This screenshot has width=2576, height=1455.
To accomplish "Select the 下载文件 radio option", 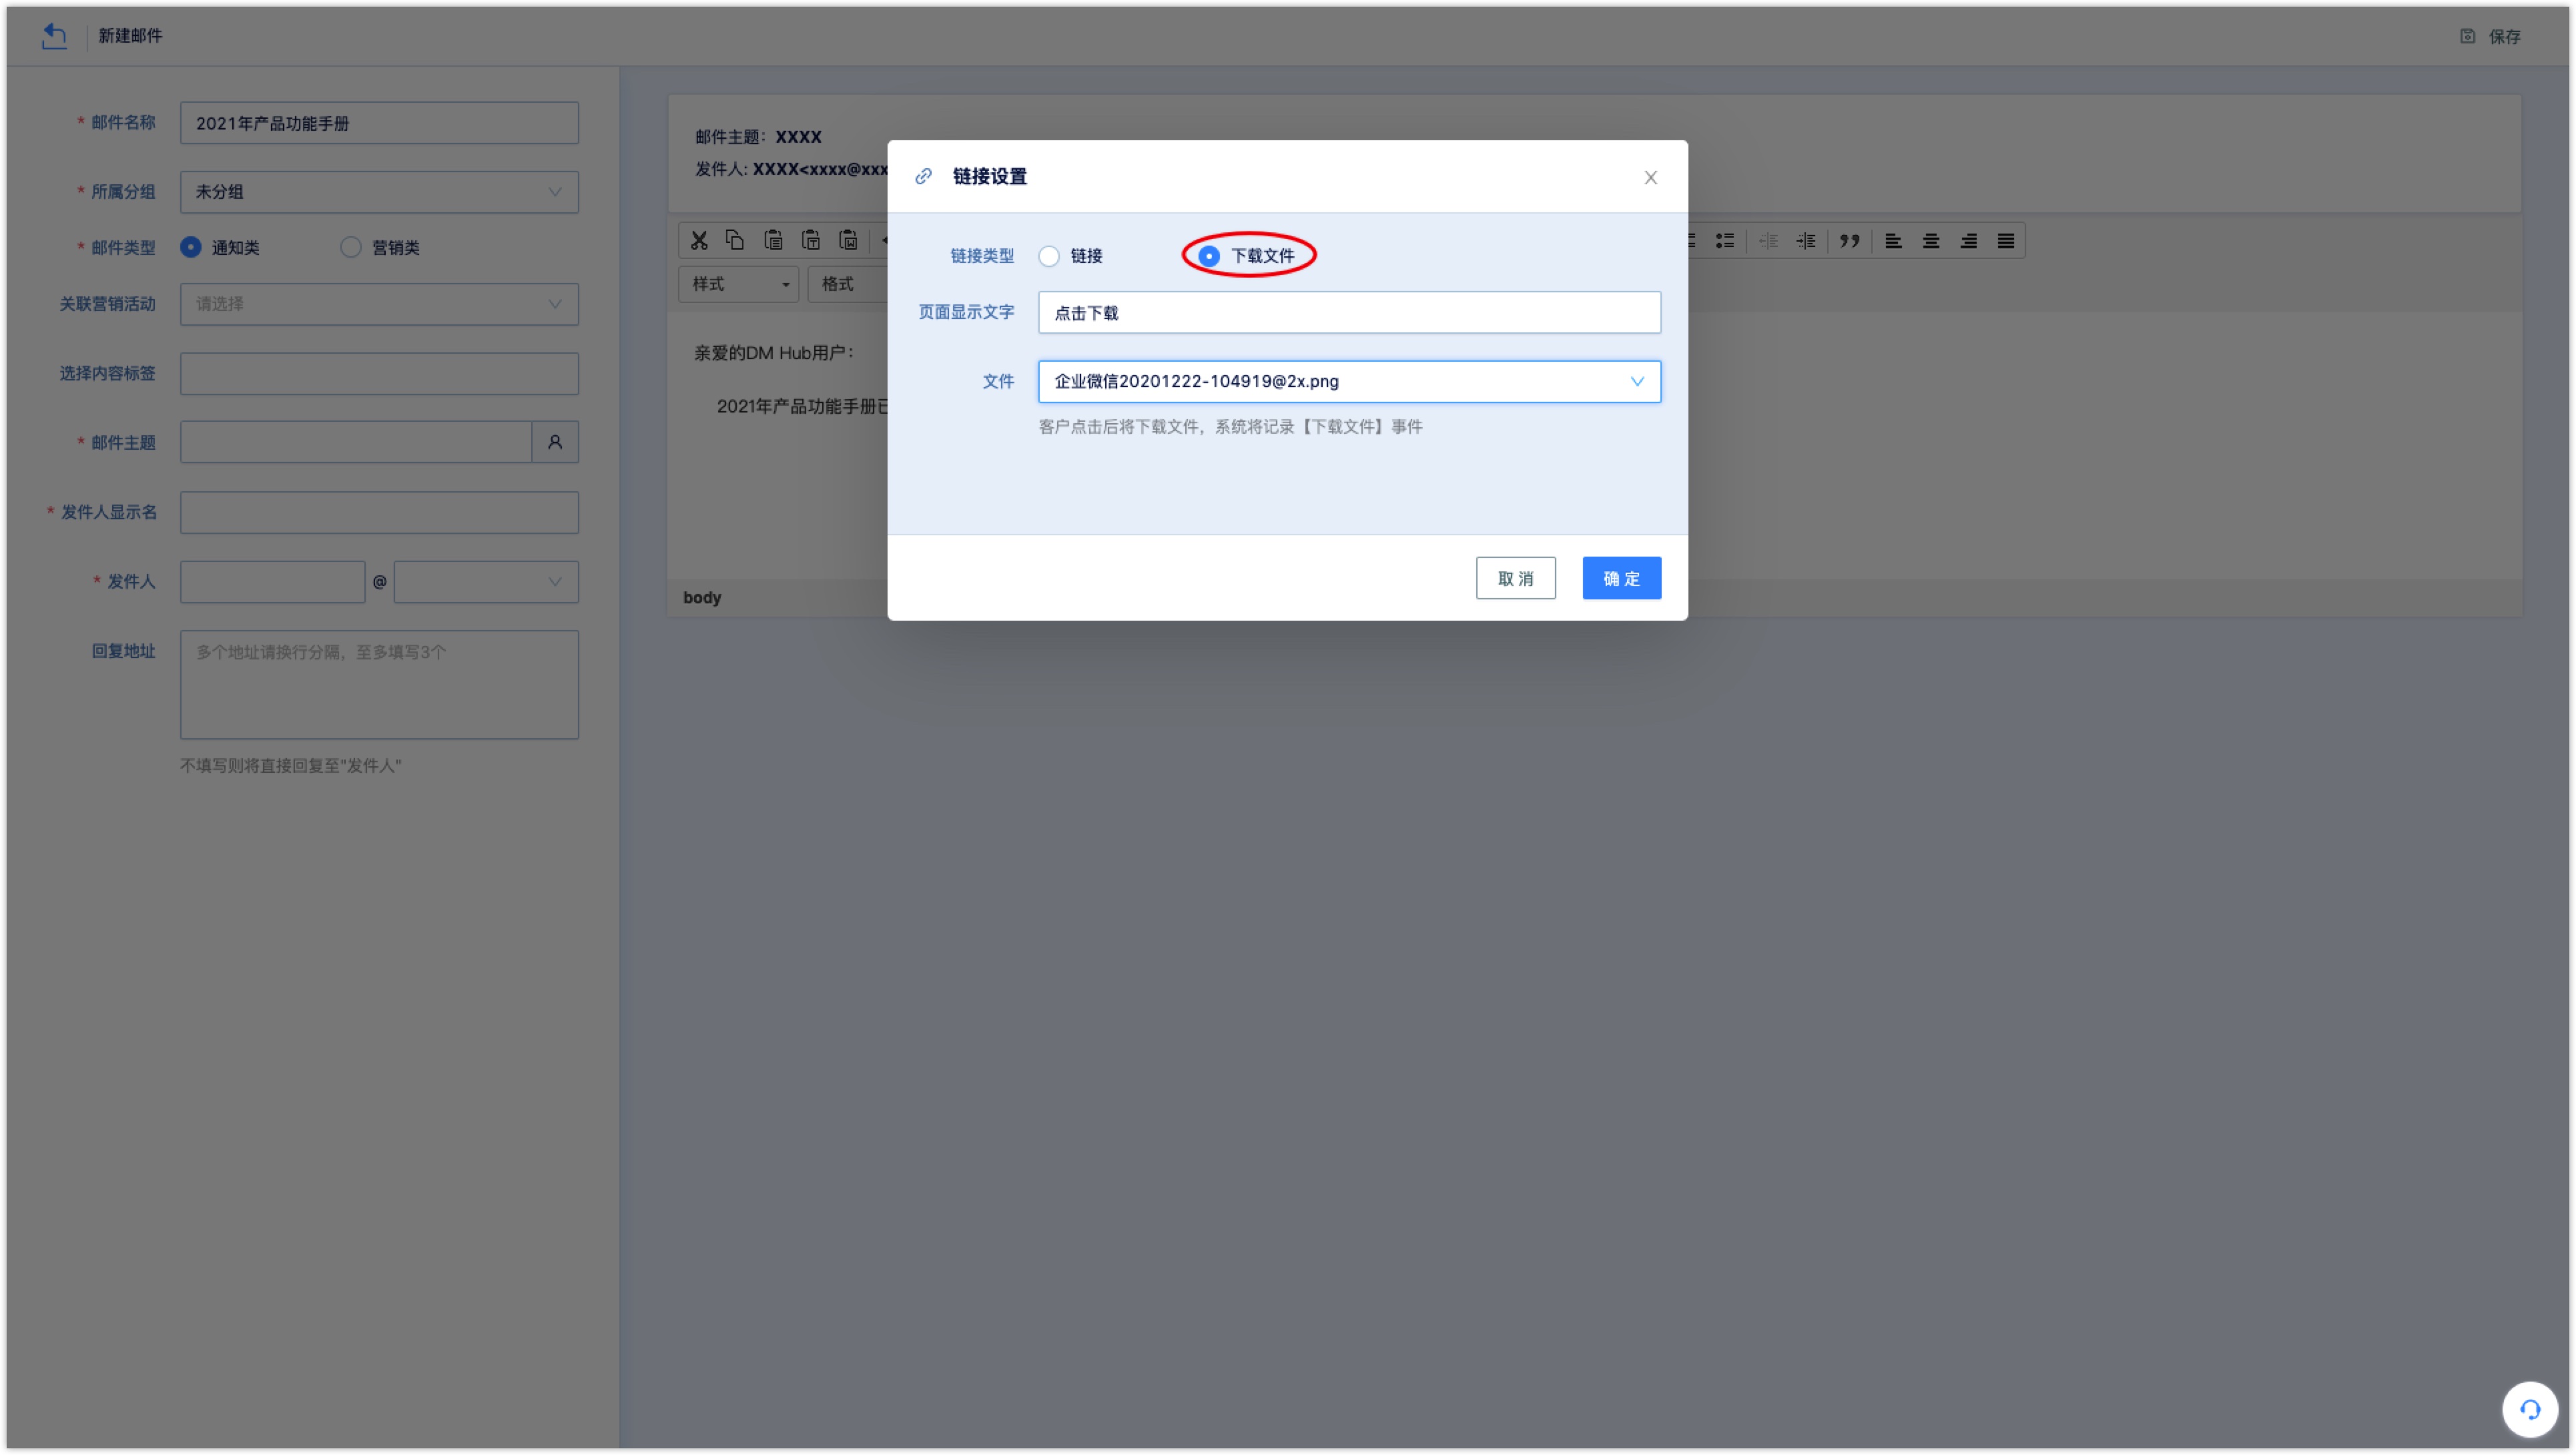I will pos(1209,256).
